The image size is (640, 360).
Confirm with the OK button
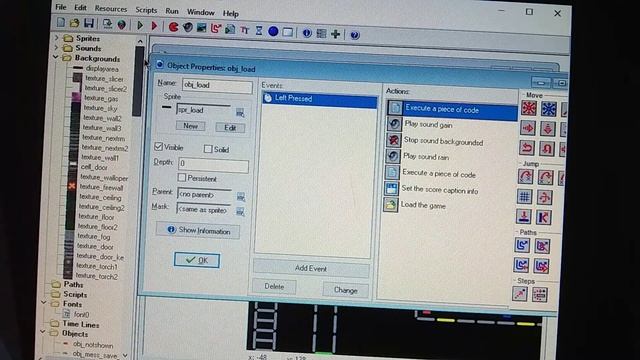(x=197, y=260)
